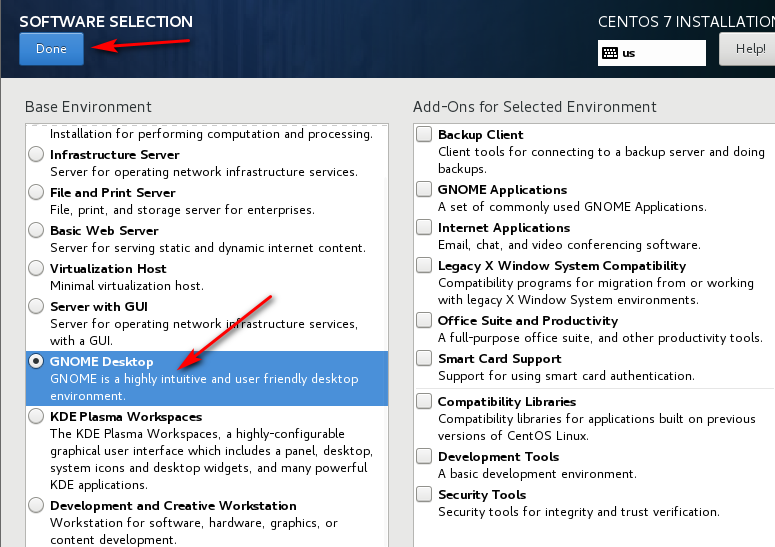
Task: Click 'Smart Card Support' label
Action: (x=500, y=359)
